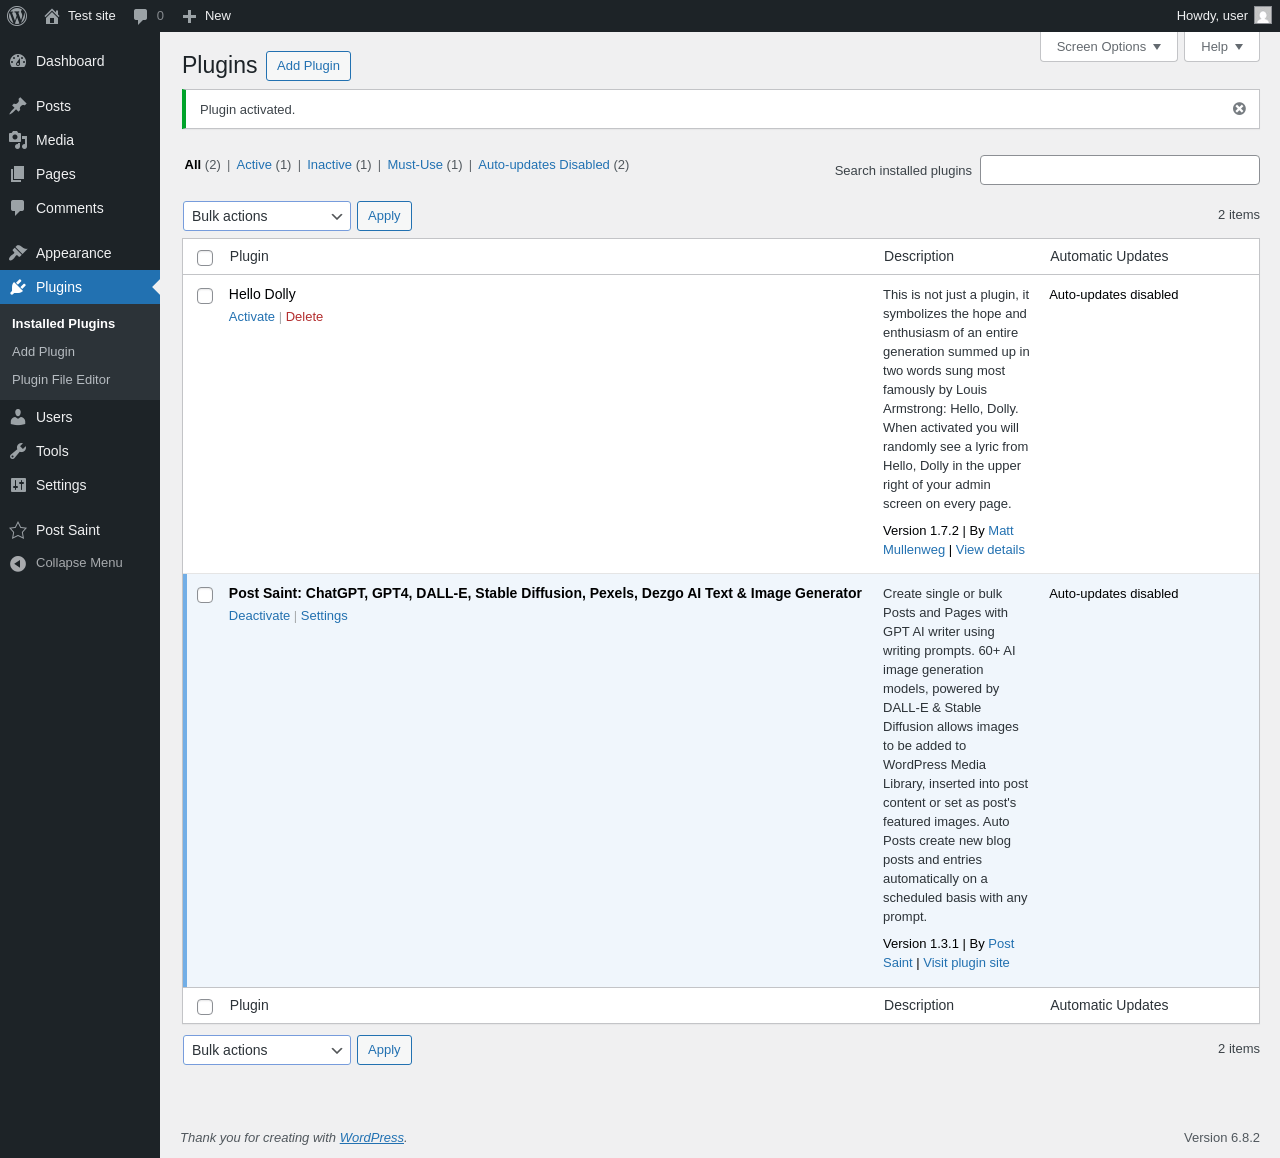
Task: Click the Add Plugin button beside title
Action: (308, 66)
